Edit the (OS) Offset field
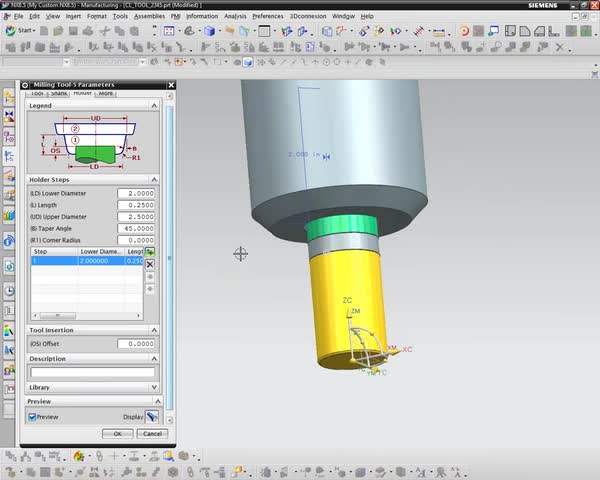 [x=136, y=344]
